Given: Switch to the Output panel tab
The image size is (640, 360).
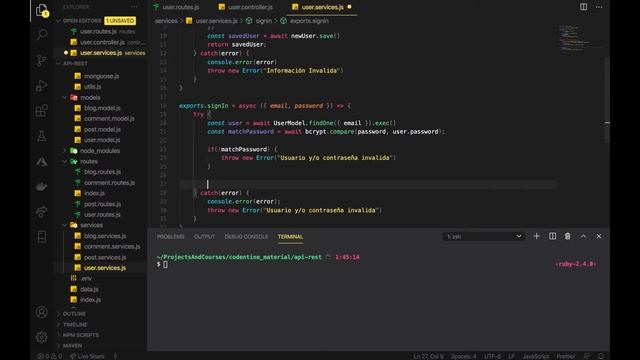Looking at the screenshot, I should click(x=204, y=237).
